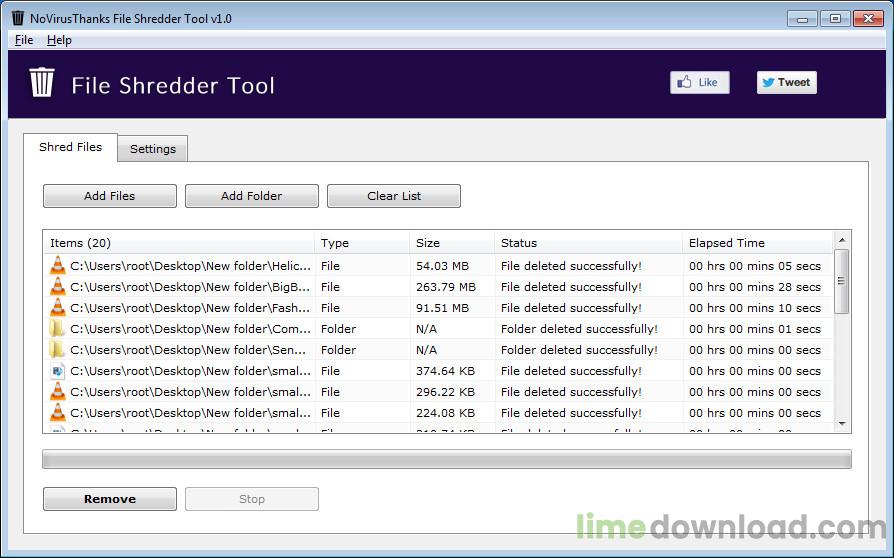Image resolution: width=894 pixels, height=558 pixels.
Task: Click the trash can logo in the purple header
Action: click(42, 83)
